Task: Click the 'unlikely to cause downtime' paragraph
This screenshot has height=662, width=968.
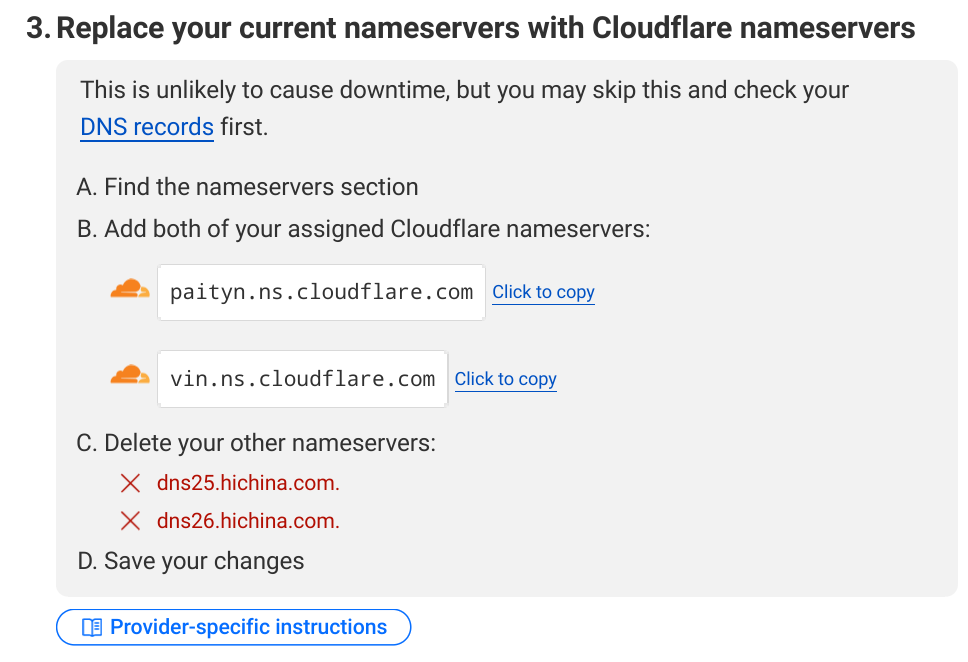Action: point(464,90)
